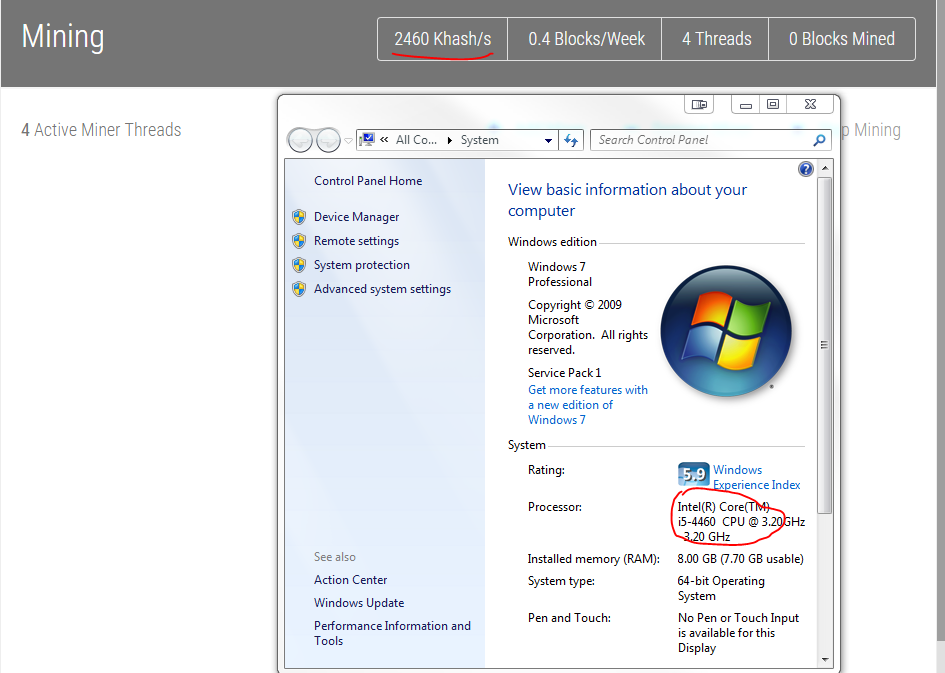Open Device Manager link

coord(356,217)
